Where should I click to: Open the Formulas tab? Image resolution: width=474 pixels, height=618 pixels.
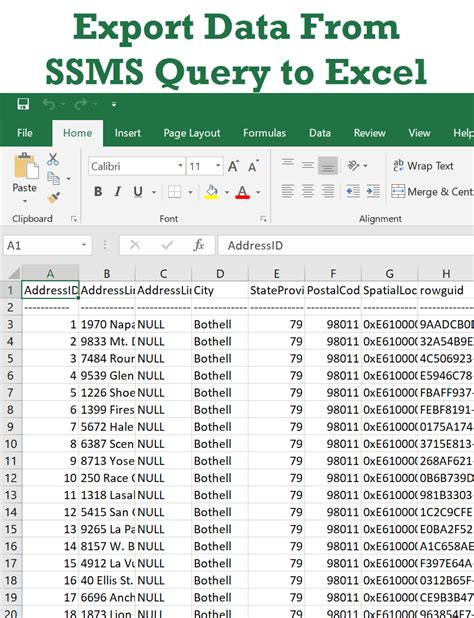(264, 133)
